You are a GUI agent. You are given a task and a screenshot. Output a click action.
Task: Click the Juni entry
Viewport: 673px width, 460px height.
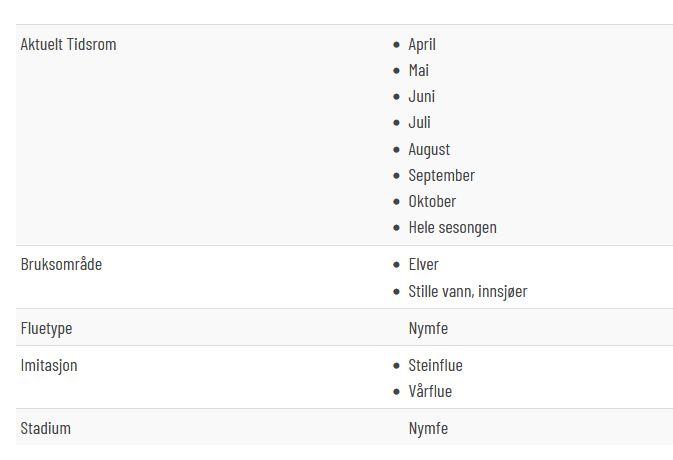421,97
